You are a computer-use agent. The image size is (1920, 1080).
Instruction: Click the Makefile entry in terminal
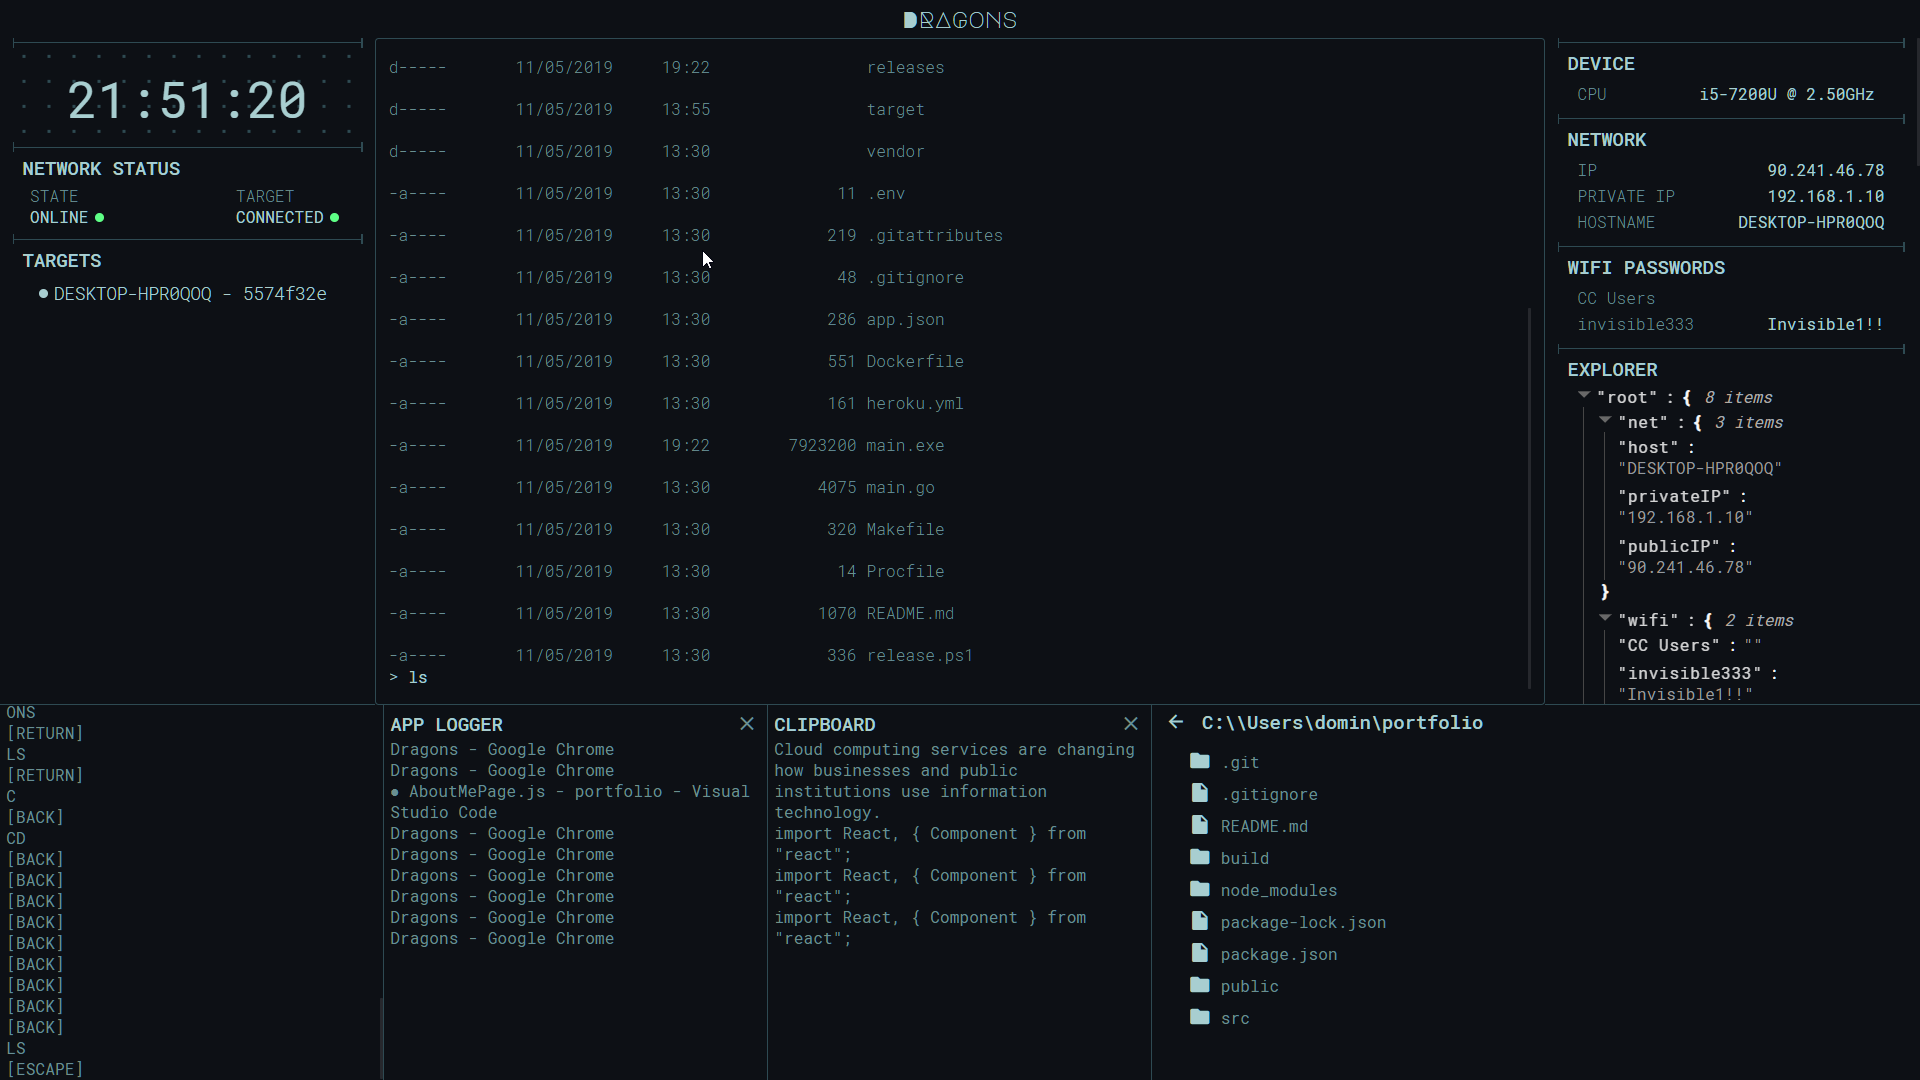pos(905,530)
